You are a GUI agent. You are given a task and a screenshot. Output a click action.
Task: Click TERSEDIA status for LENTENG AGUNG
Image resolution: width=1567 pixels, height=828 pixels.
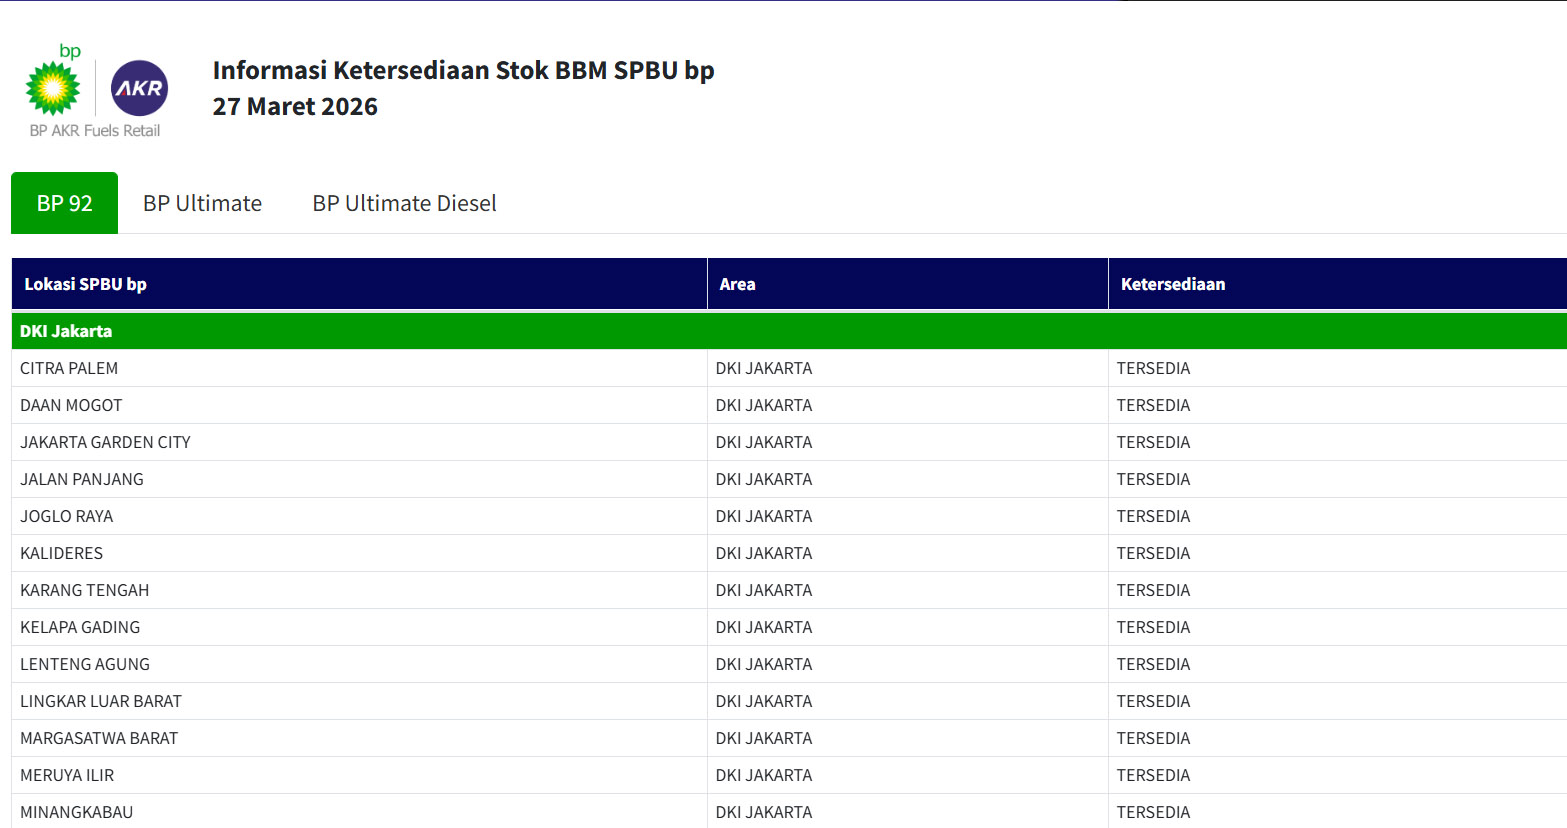click(1153, 665)
